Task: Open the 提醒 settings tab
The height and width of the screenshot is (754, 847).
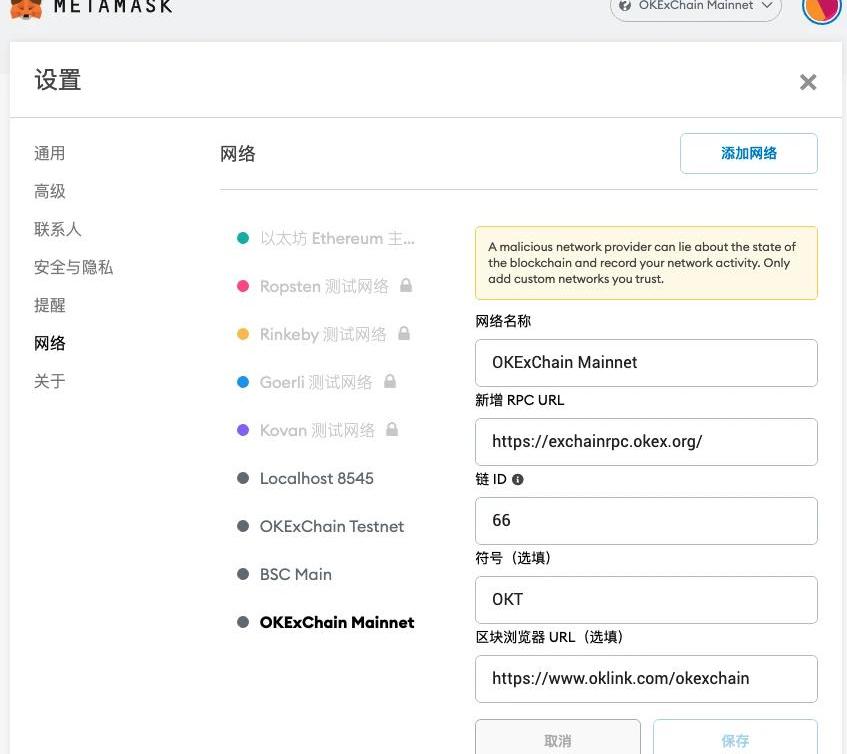Action: pos(50,305)
